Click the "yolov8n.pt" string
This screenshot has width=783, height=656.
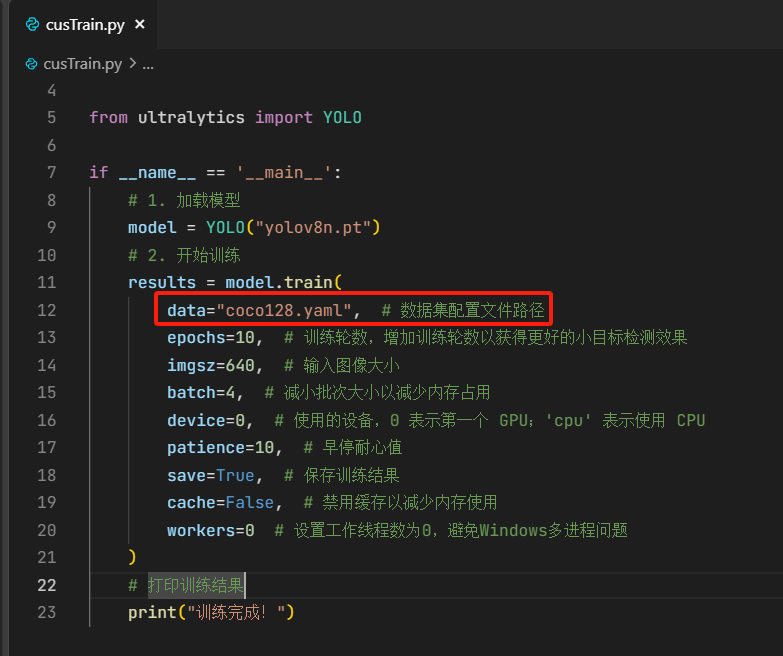313,228
